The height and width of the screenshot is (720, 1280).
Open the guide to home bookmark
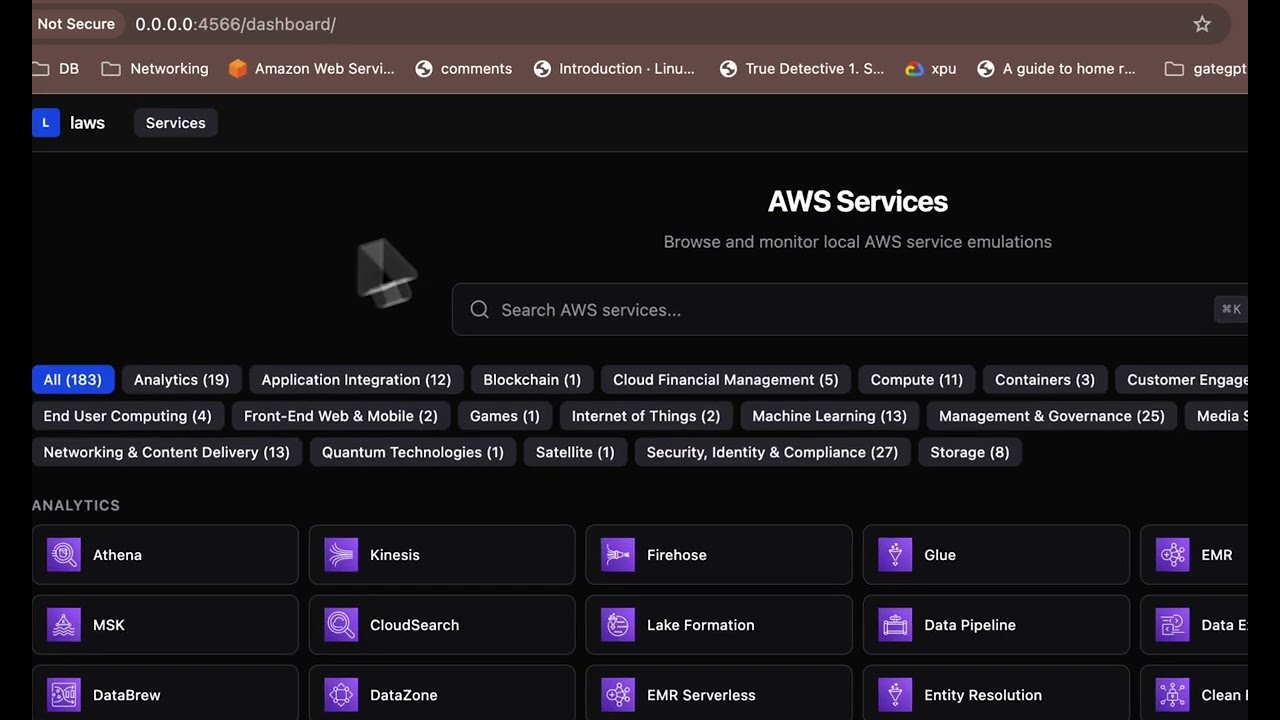pos(1056,69)
